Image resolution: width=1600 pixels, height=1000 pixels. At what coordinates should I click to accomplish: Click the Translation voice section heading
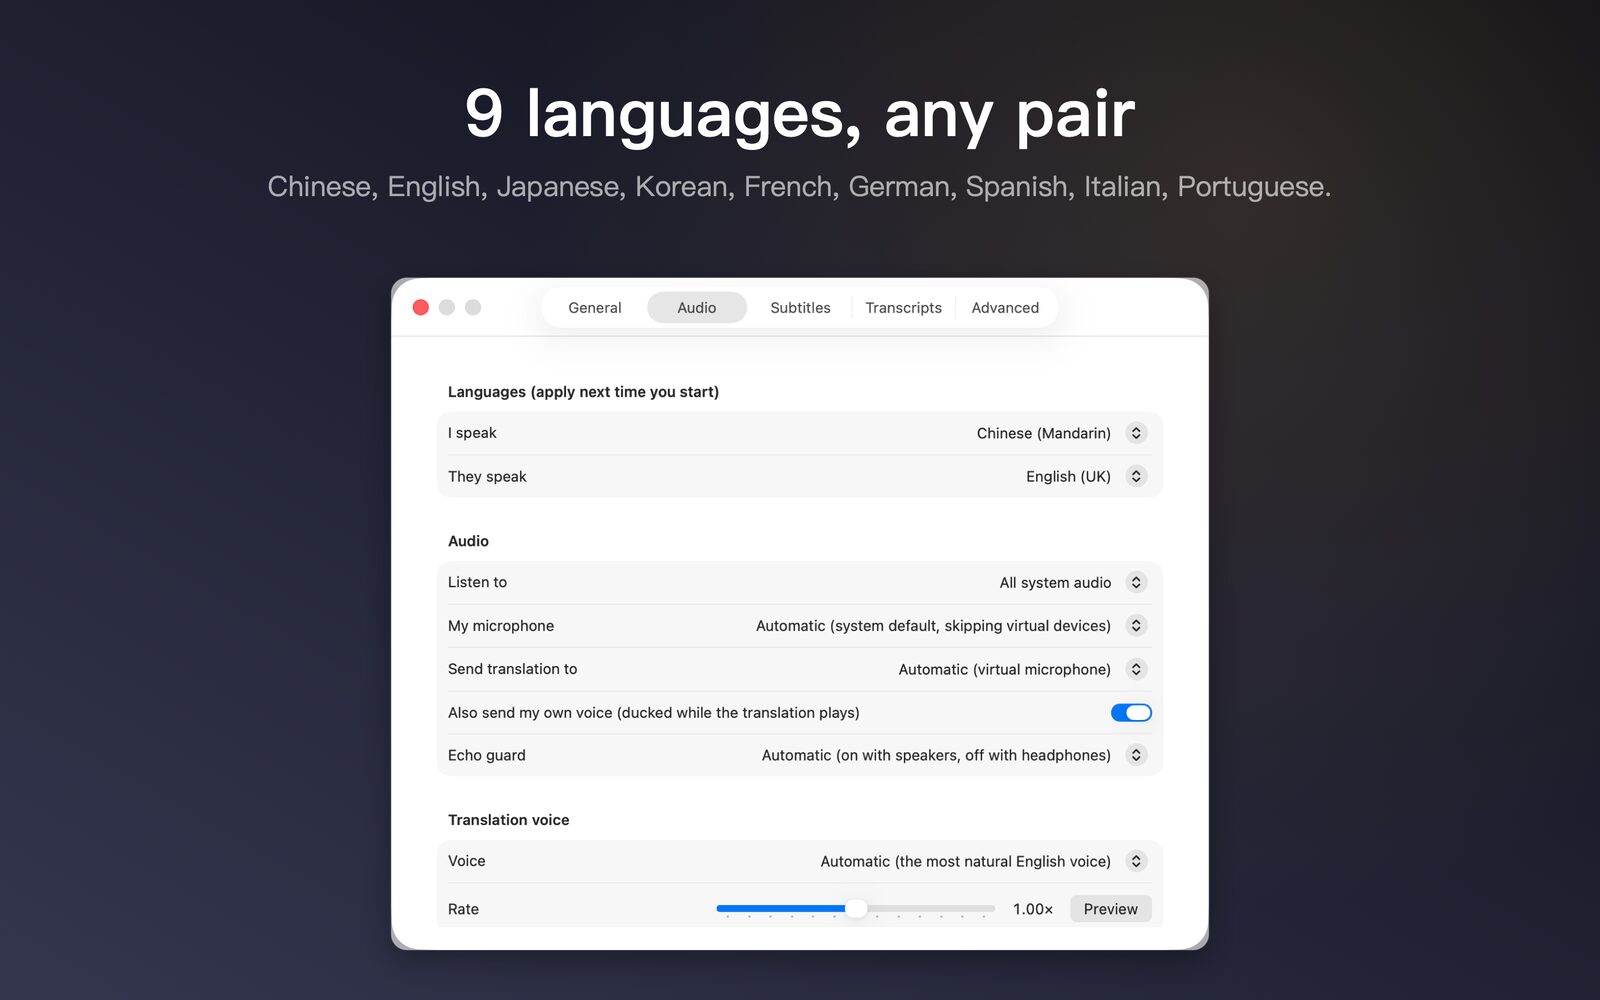[508, 820]
